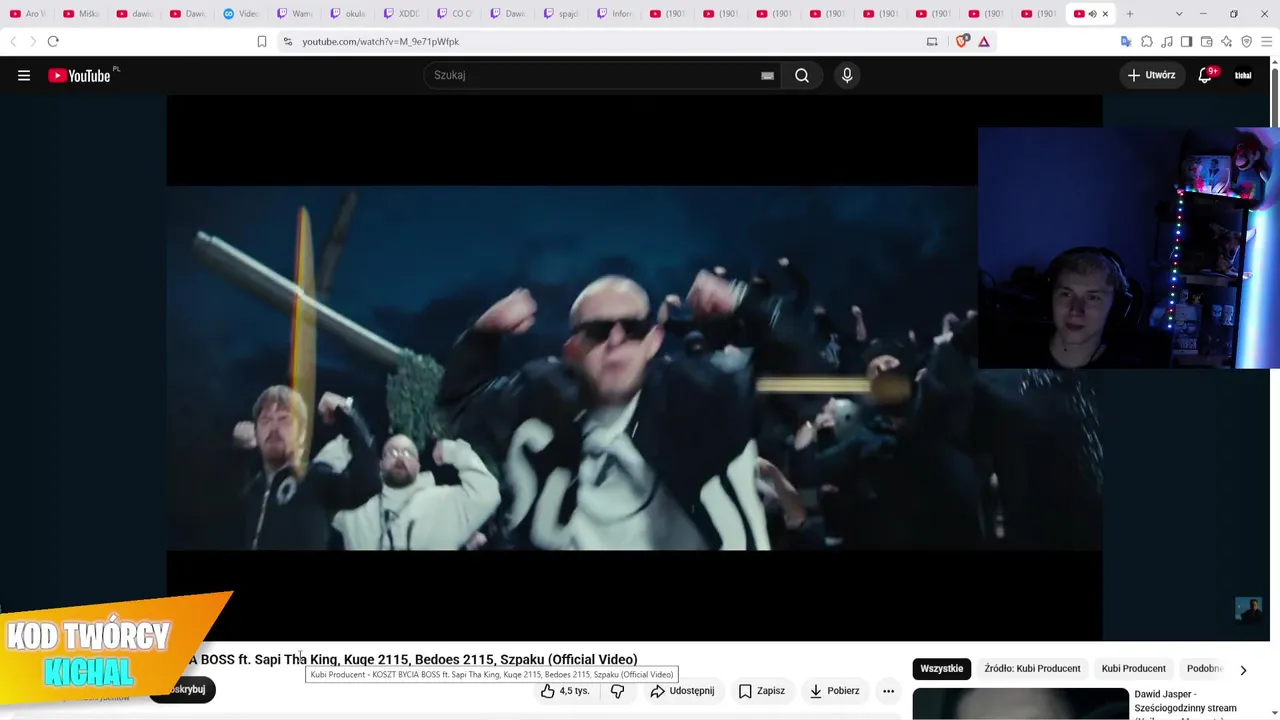Open the Brave VPN shield icon
This screenshot has height=720, width=1280.
coord(1246,41)
